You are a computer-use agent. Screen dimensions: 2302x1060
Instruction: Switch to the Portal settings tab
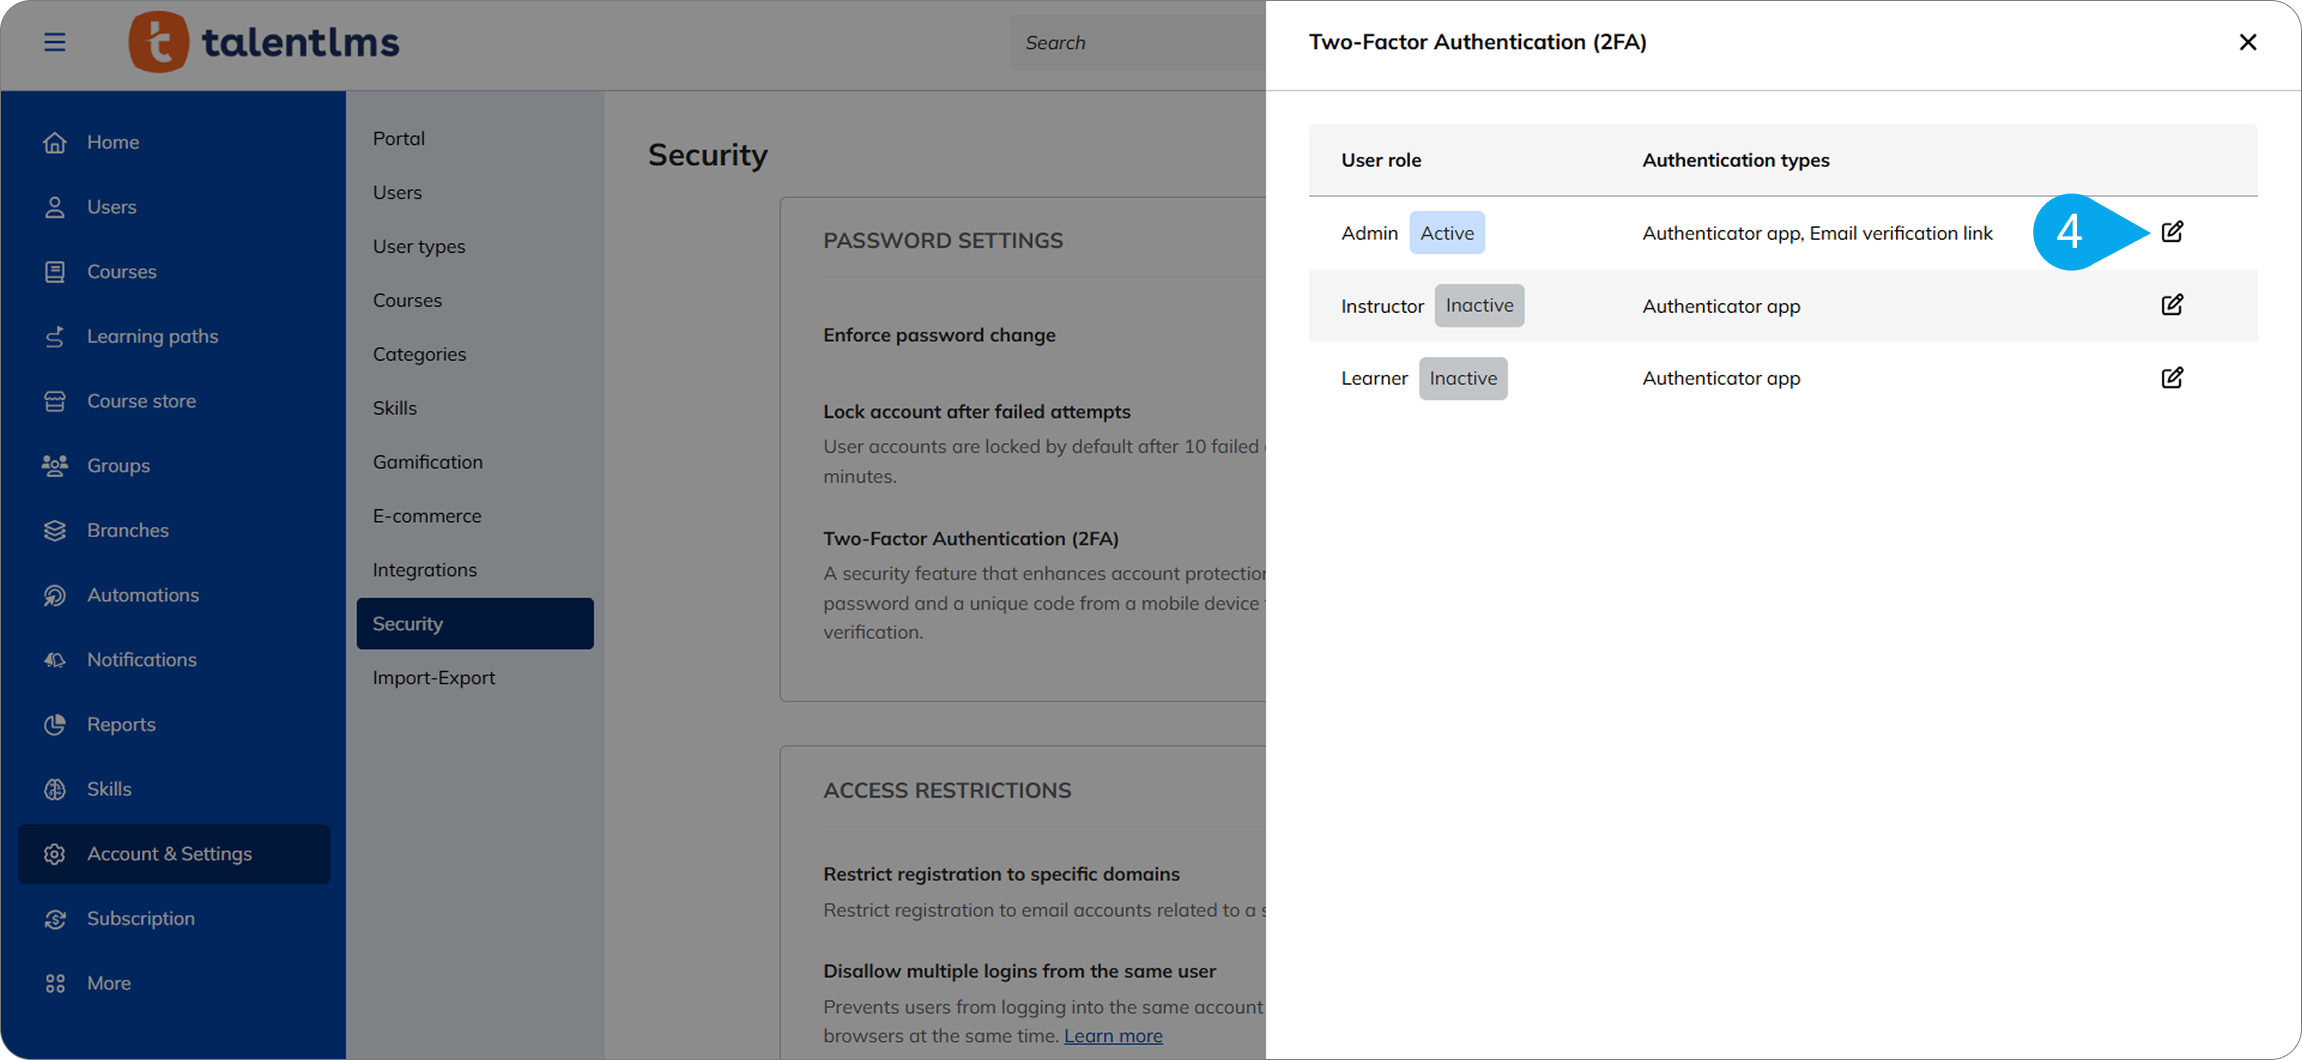398,138
